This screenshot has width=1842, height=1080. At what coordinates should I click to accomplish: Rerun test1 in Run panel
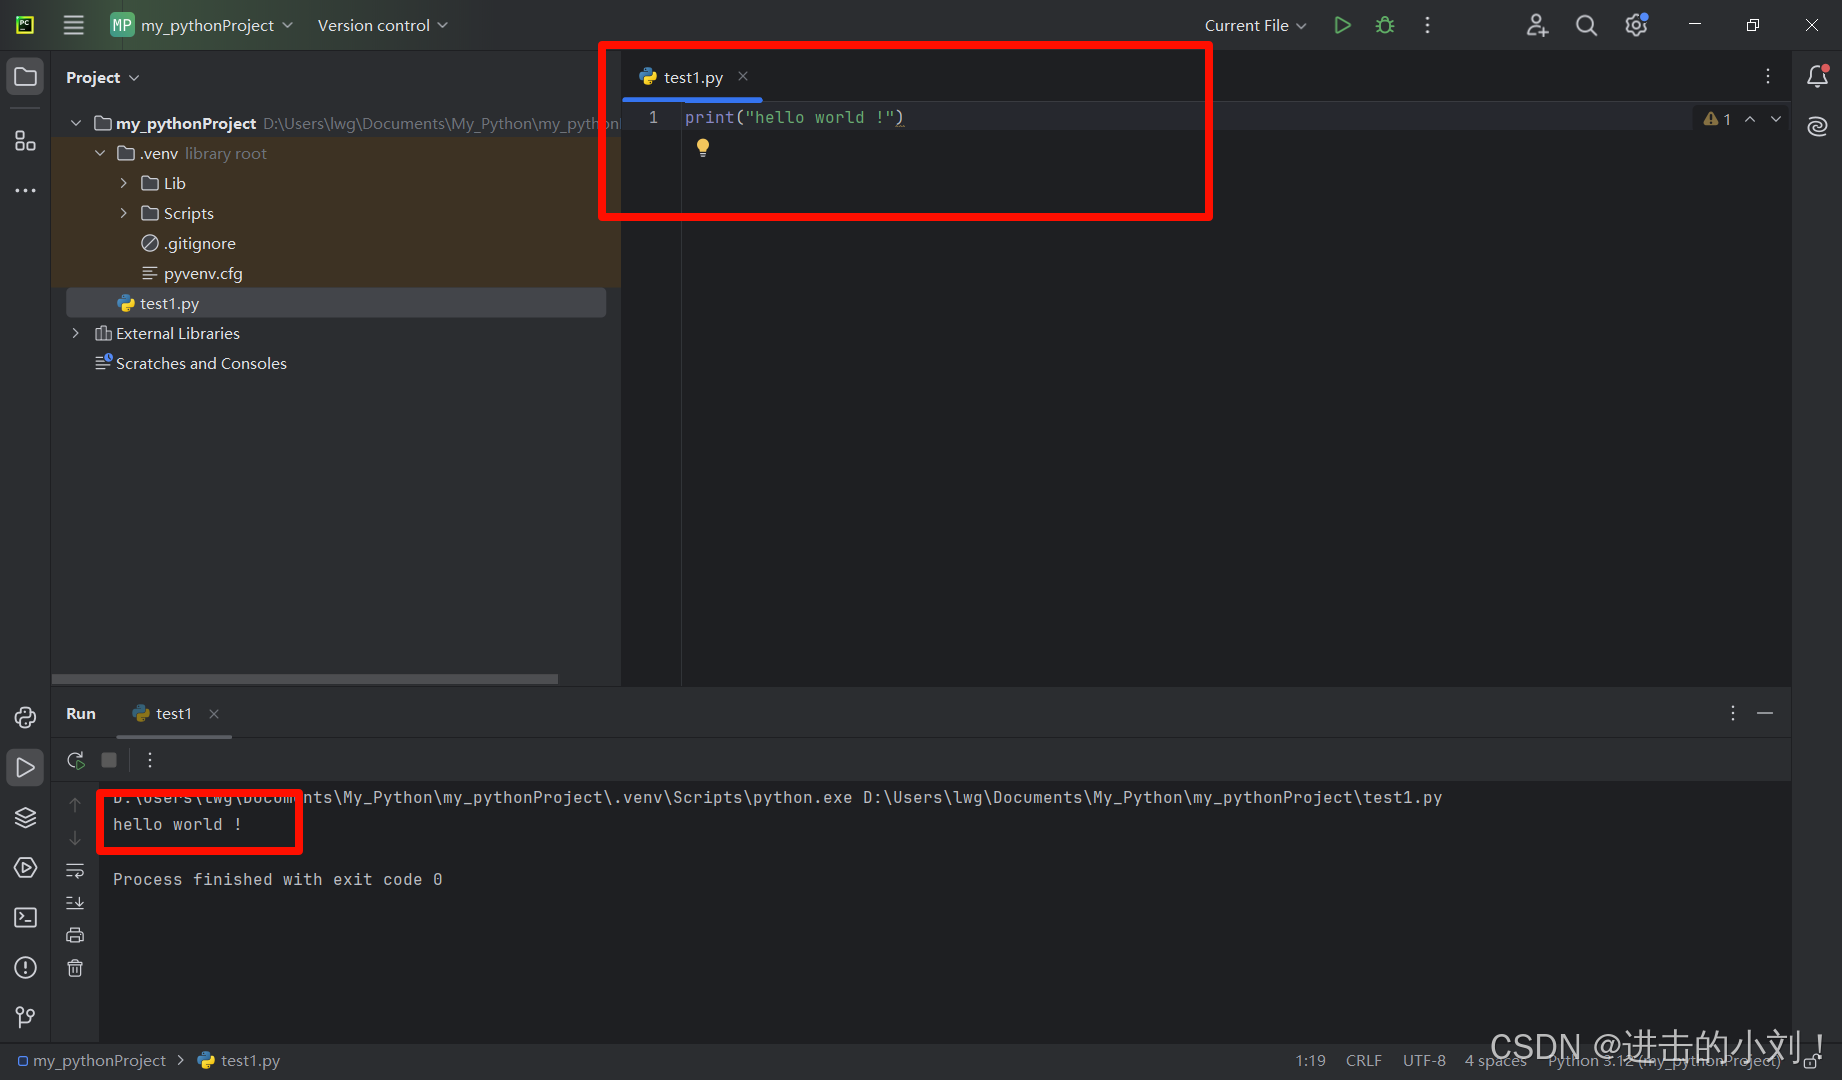pyautogui.click(x=75, y=760)
